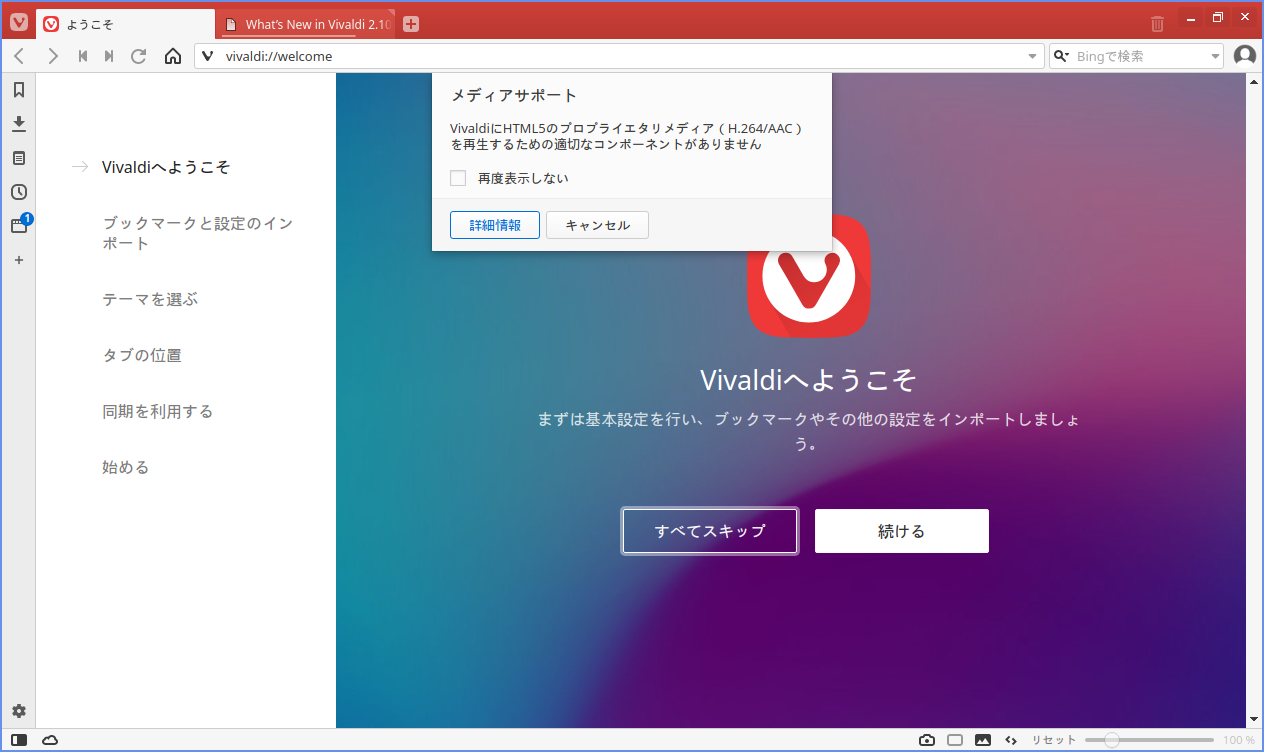The image size is (1264, 752).
Task: Open the History panel
Action: click(18, 192)
